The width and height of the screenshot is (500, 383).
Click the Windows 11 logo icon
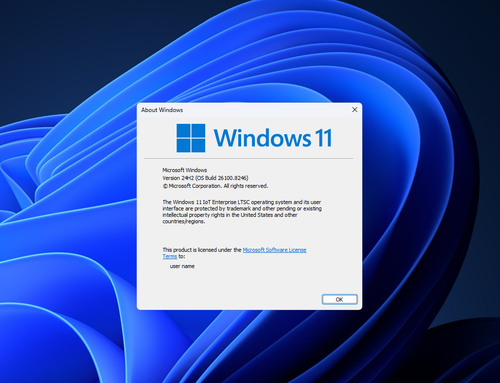(x=191, y=138)
